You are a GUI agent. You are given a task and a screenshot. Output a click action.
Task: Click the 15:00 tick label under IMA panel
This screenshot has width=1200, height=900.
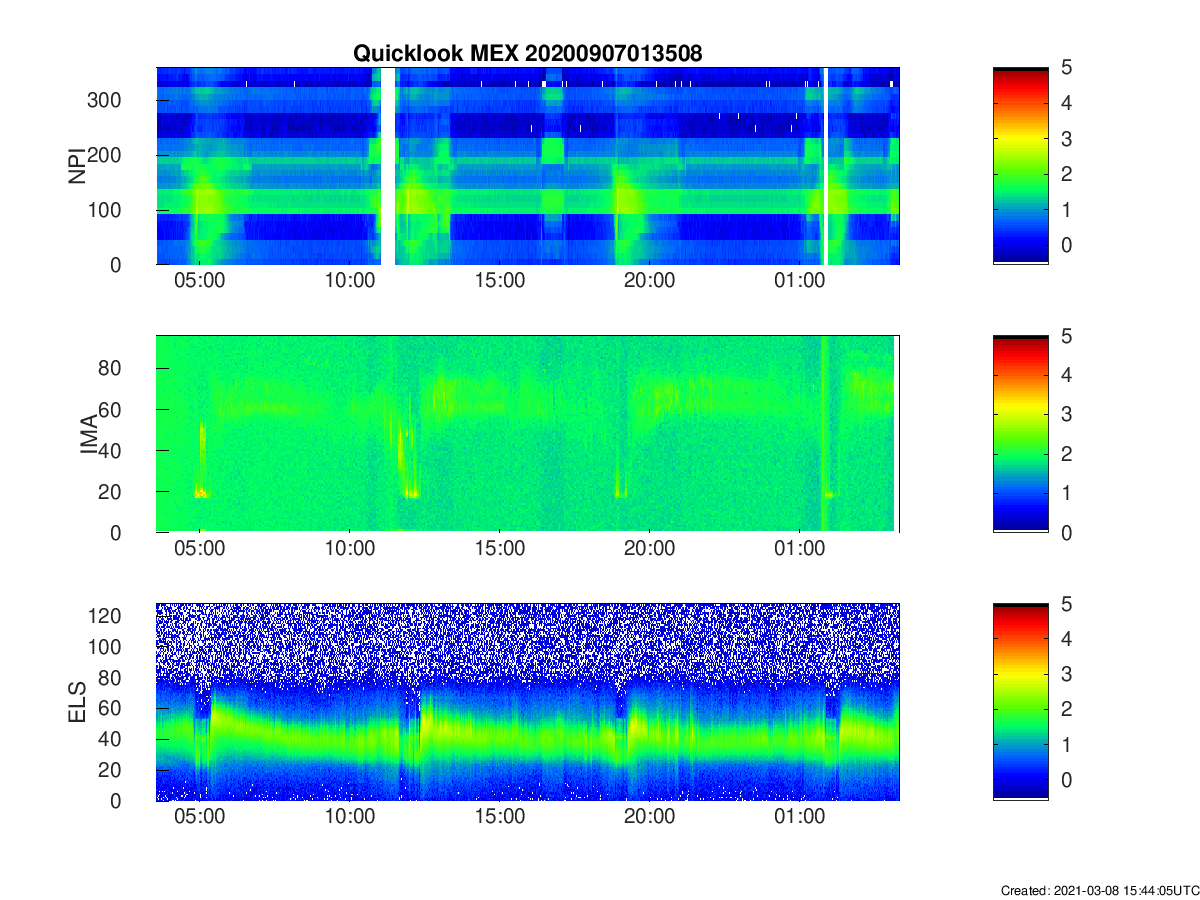(x=500, y=549)
